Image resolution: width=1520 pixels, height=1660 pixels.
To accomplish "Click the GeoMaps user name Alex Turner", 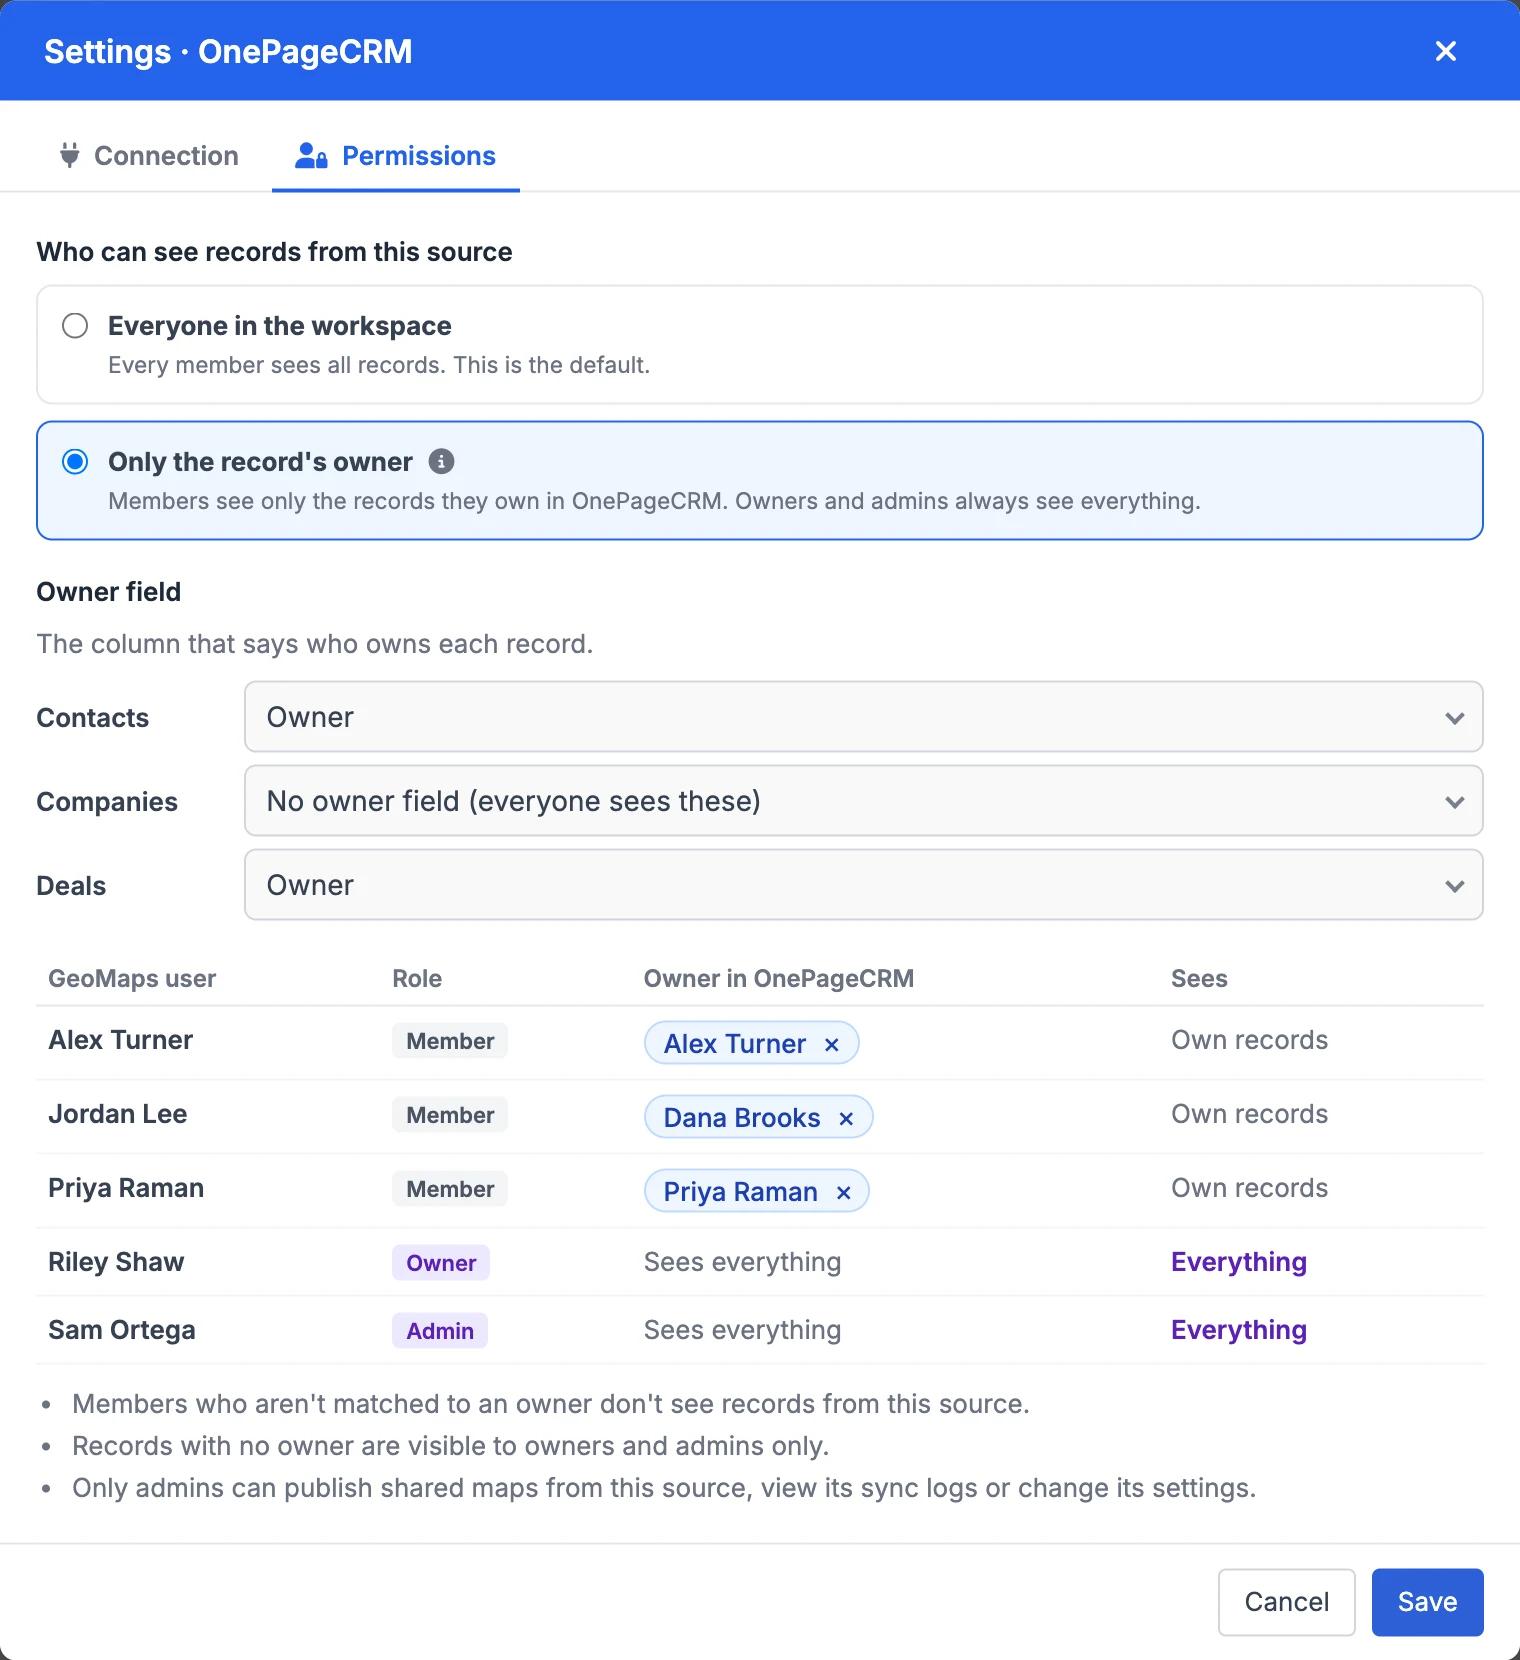I will (121, 1040).
